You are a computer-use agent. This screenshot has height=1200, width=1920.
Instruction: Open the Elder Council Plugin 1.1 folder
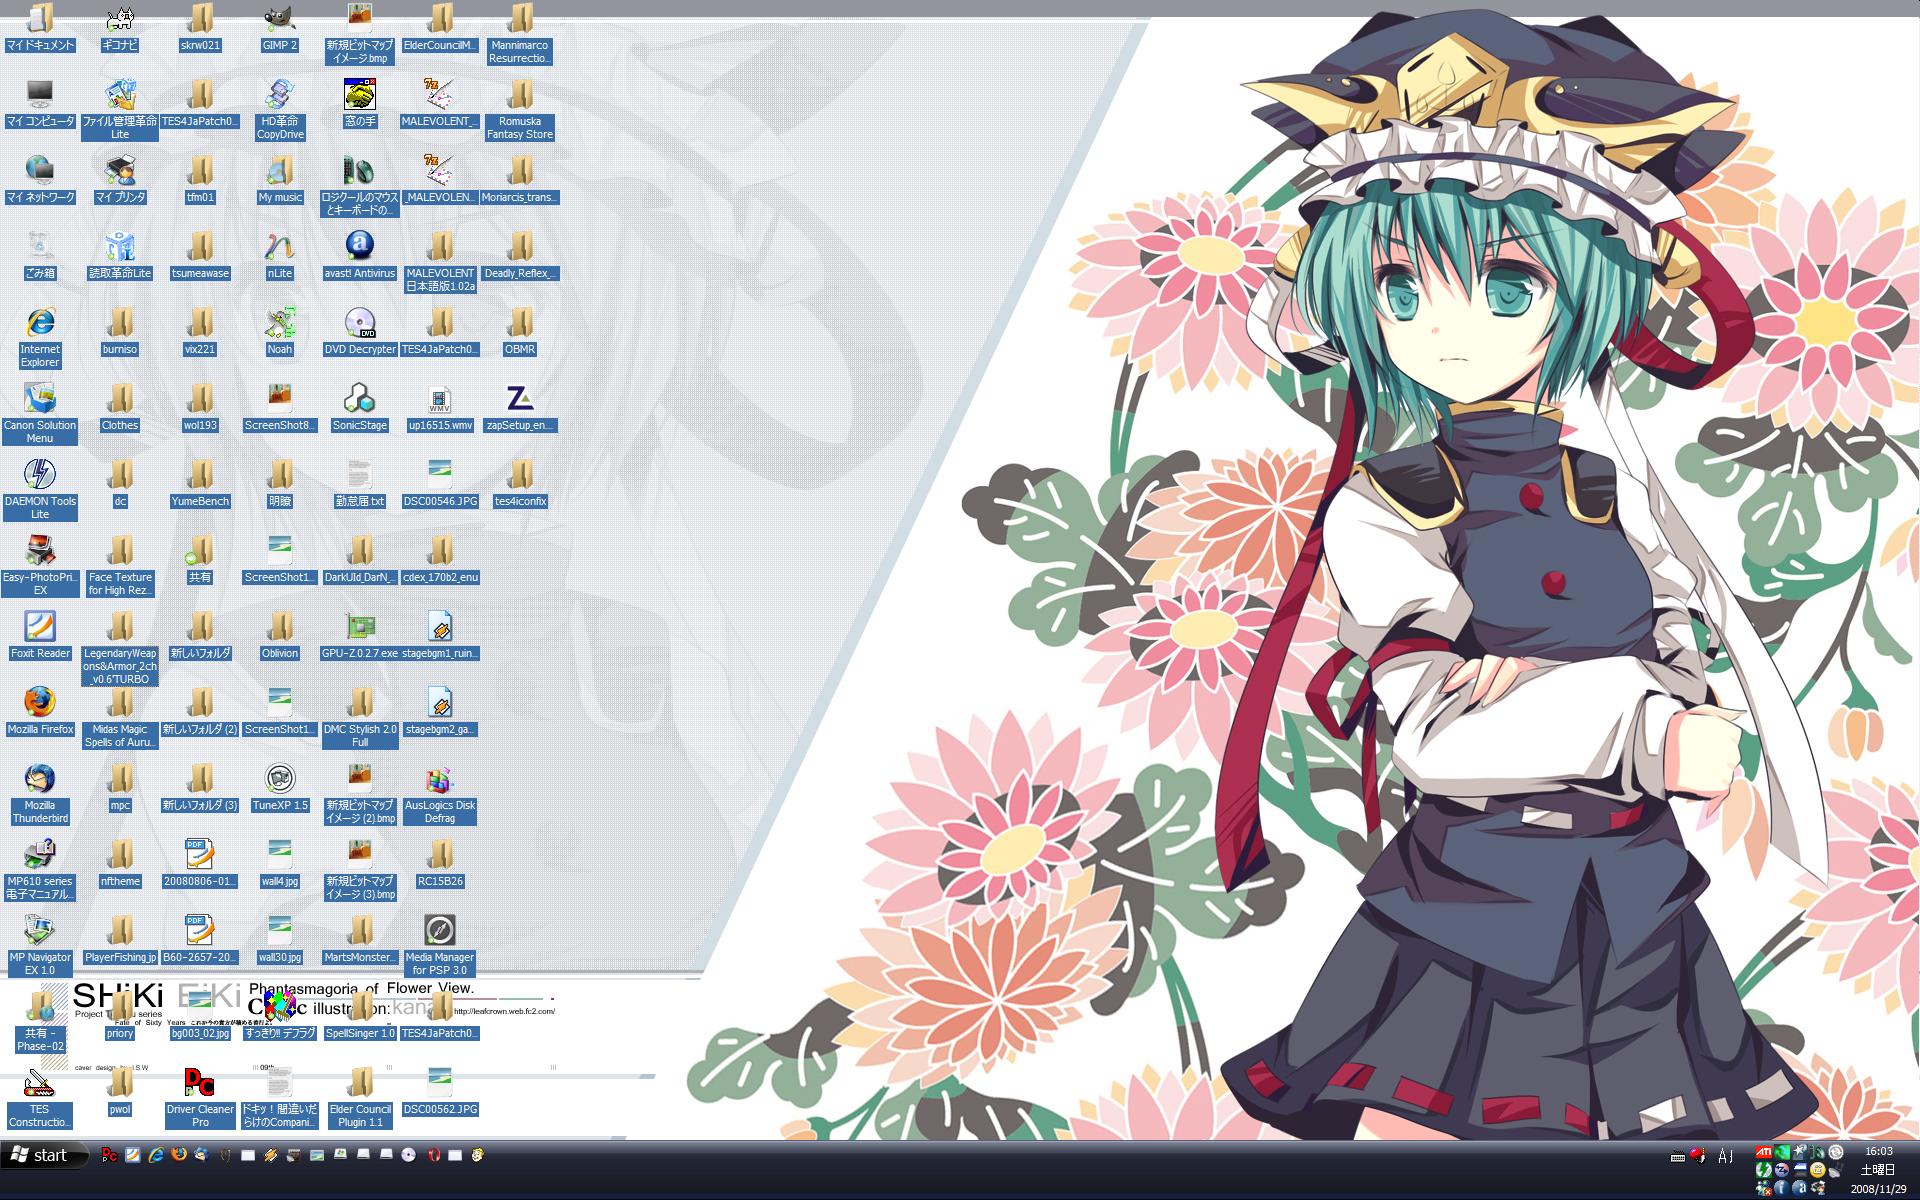[x=360, y=1097]
